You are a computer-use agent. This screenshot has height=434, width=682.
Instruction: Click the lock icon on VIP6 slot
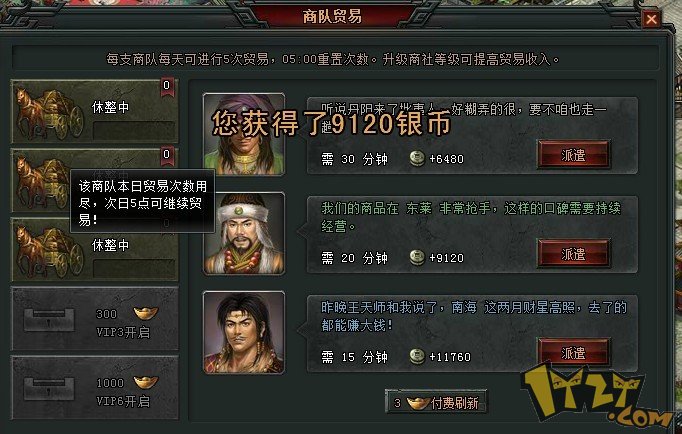[x=49, y=389]
